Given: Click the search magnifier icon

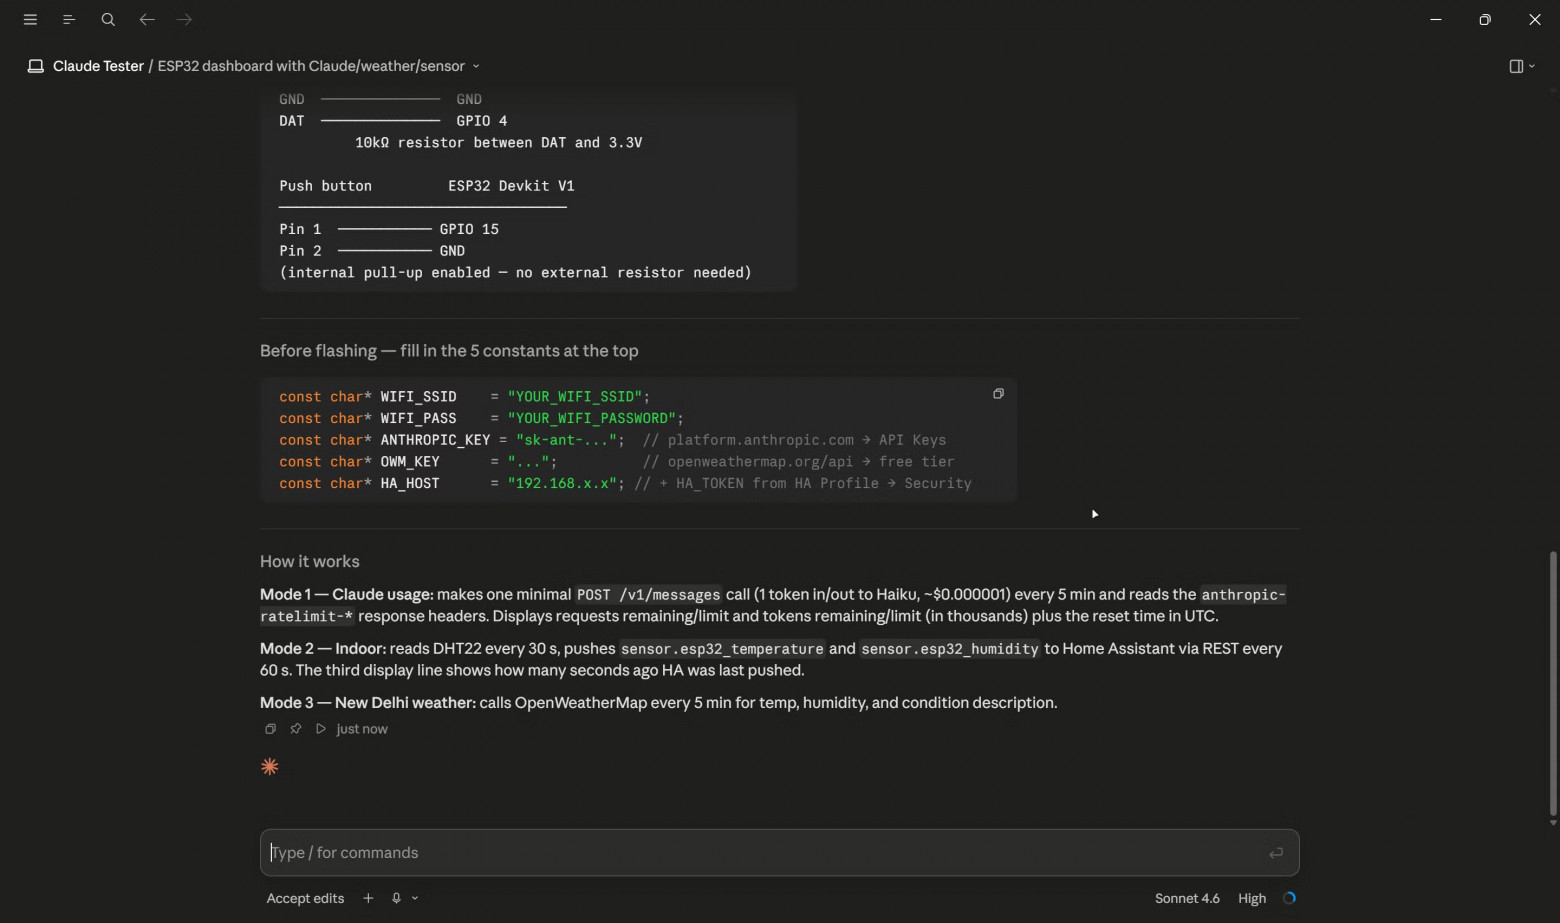Looking at the screenshot, I should 108,19.
